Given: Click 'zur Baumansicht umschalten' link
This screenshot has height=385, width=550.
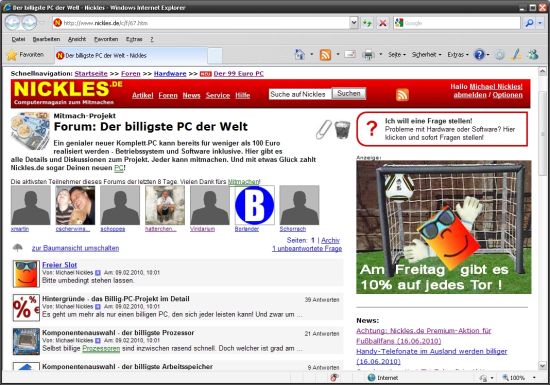Looking at the screenshot, I should pos(75,248).
